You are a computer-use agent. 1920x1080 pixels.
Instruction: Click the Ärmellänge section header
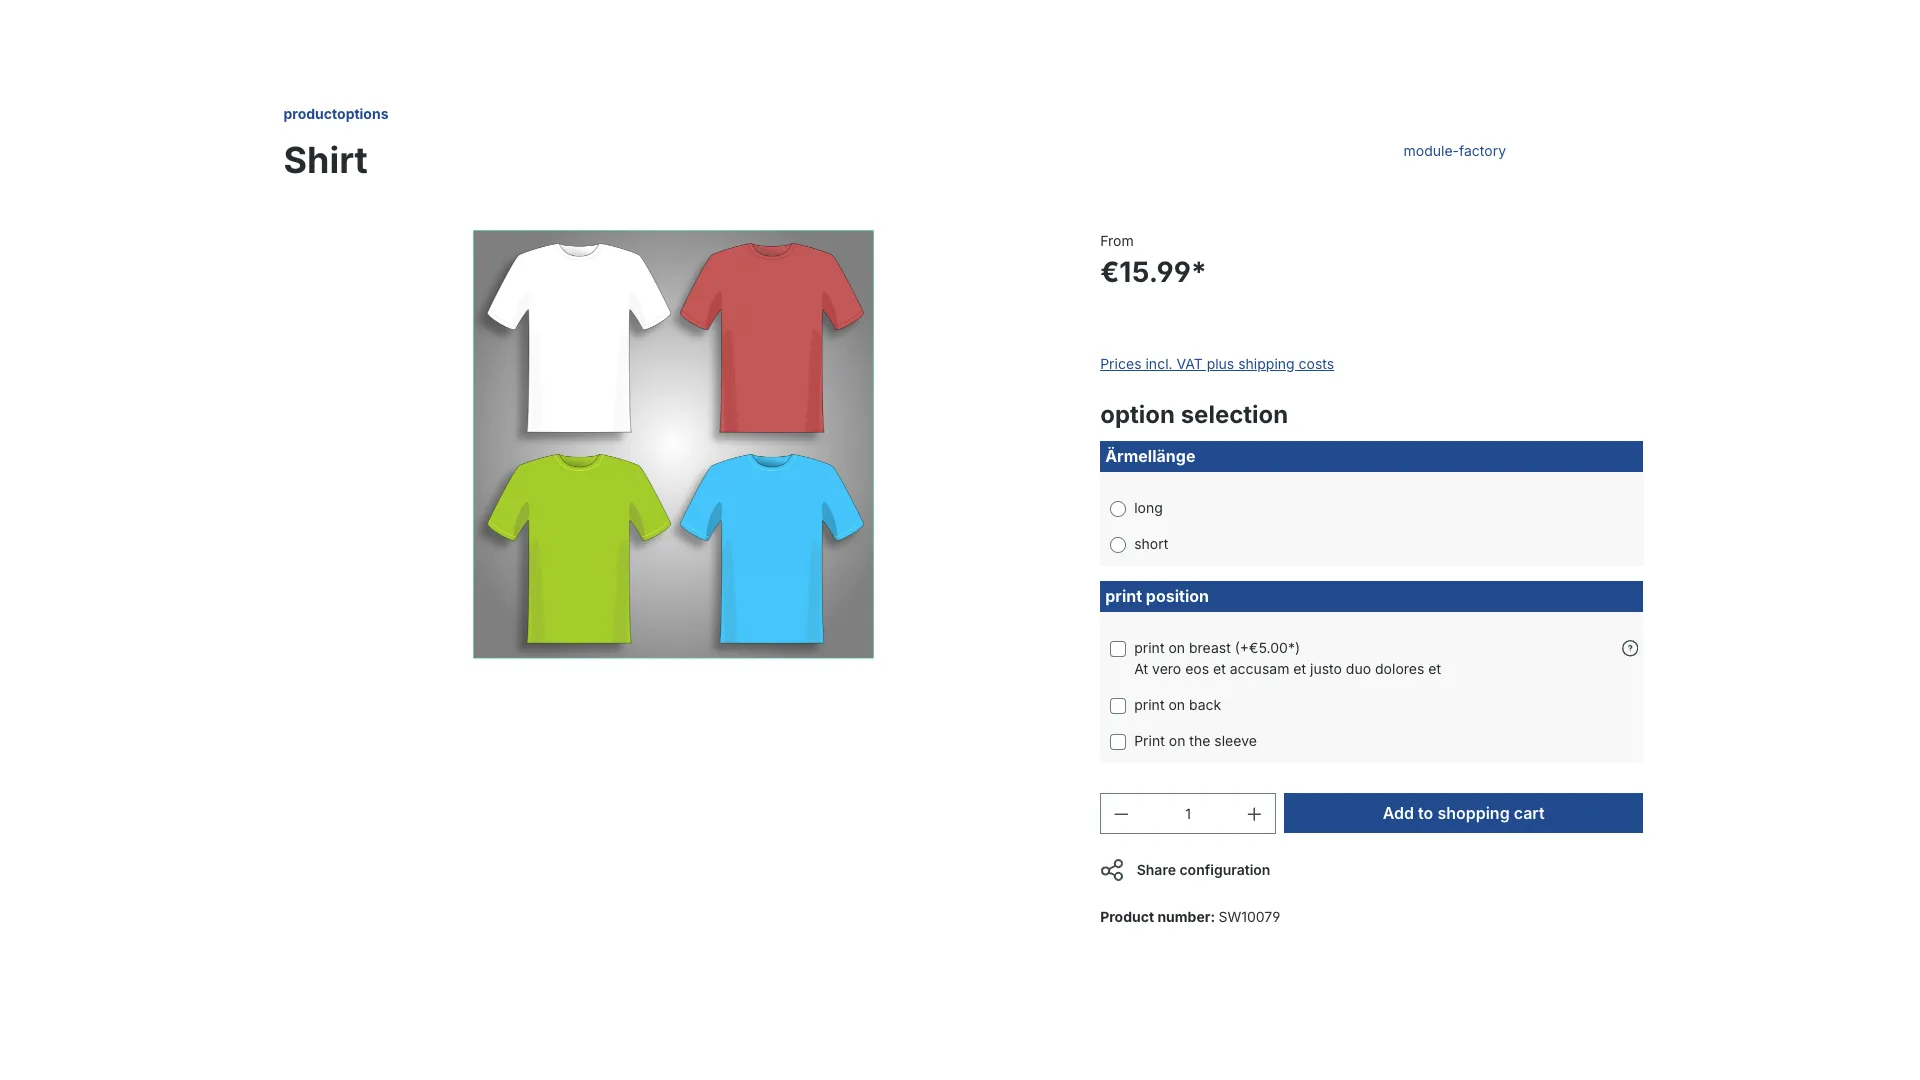1149,456
